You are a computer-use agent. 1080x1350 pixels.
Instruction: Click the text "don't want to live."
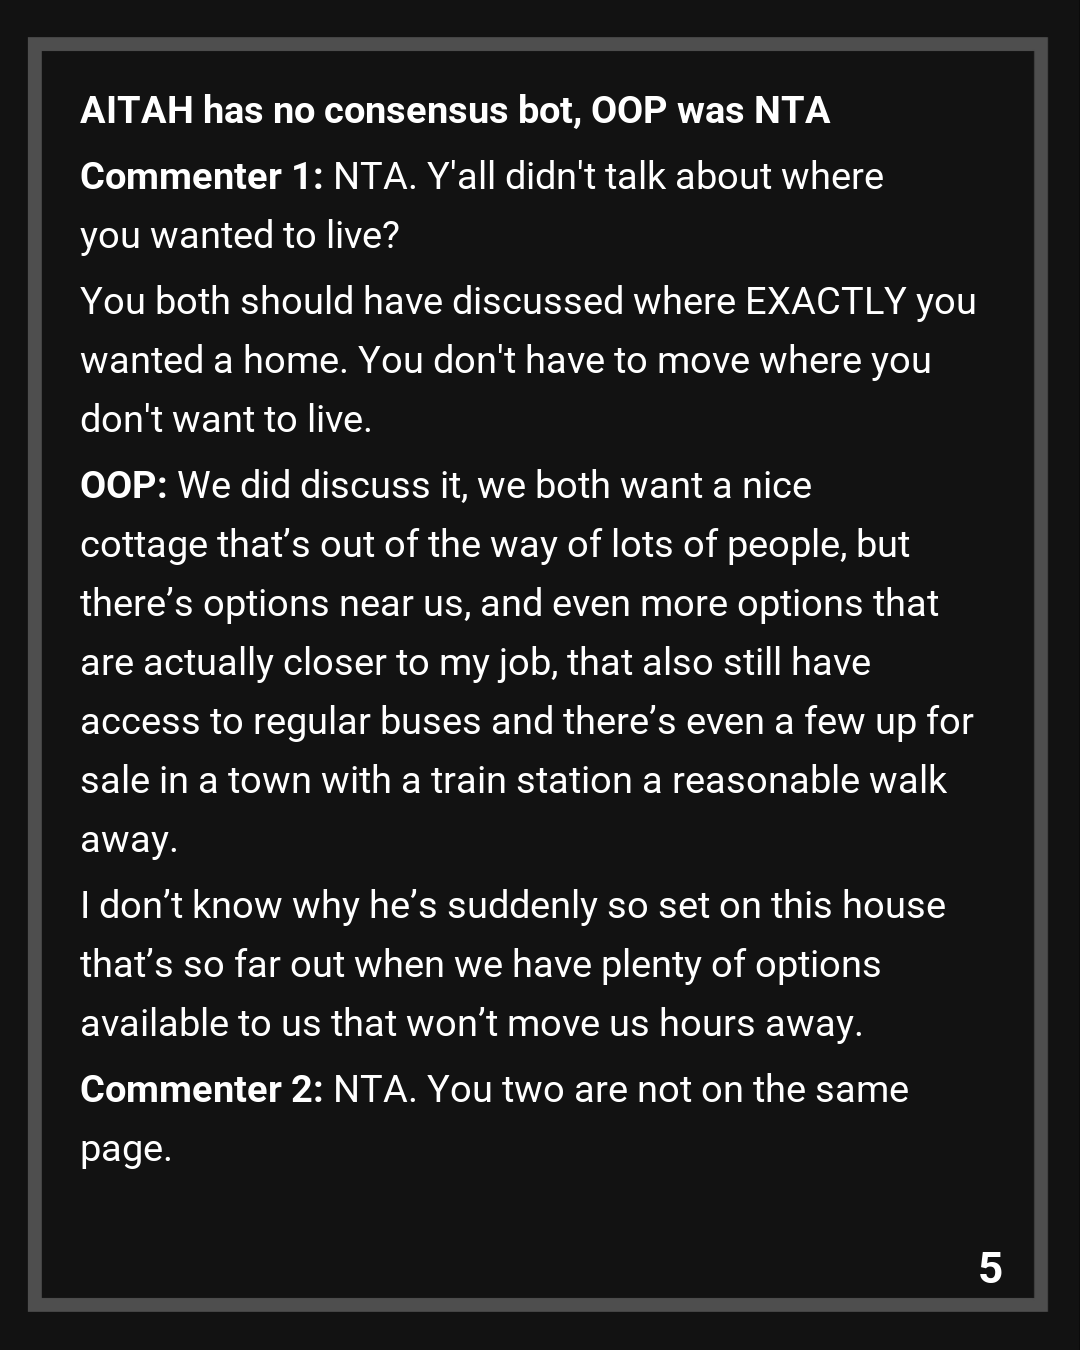[226, 420]
